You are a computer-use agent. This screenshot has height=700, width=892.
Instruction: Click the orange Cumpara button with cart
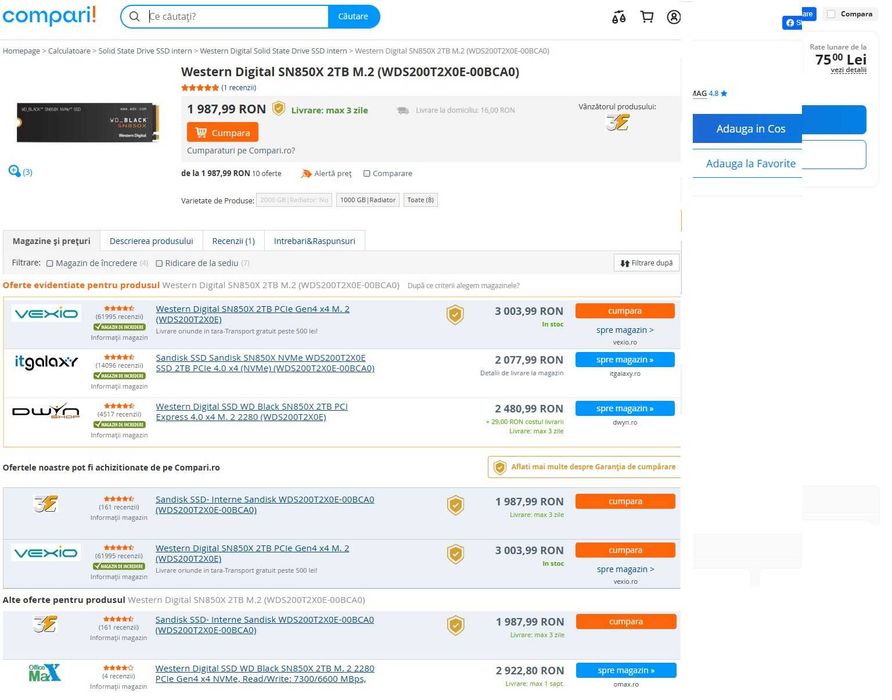click(222, 132)
